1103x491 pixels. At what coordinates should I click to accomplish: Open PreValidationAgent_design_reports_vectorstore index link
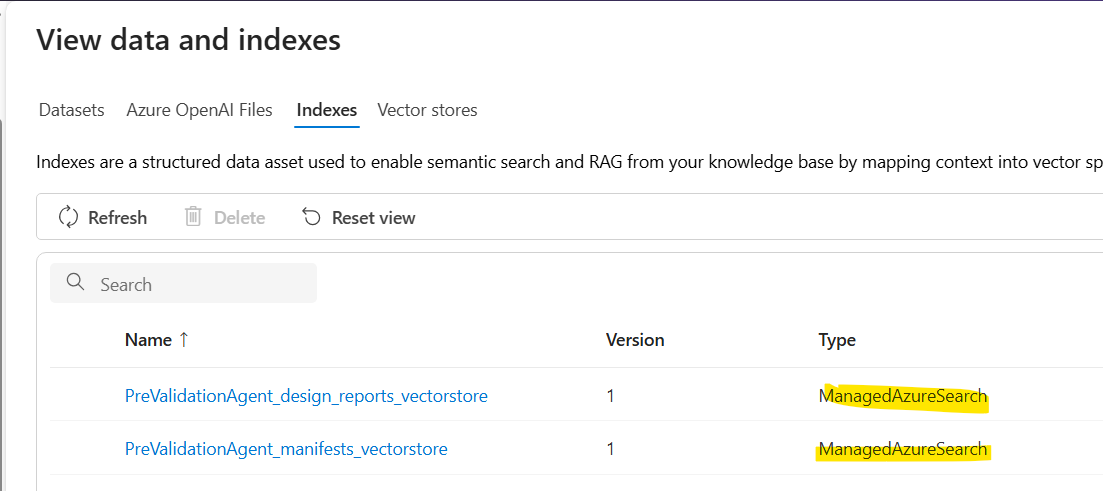click(306, 396)
